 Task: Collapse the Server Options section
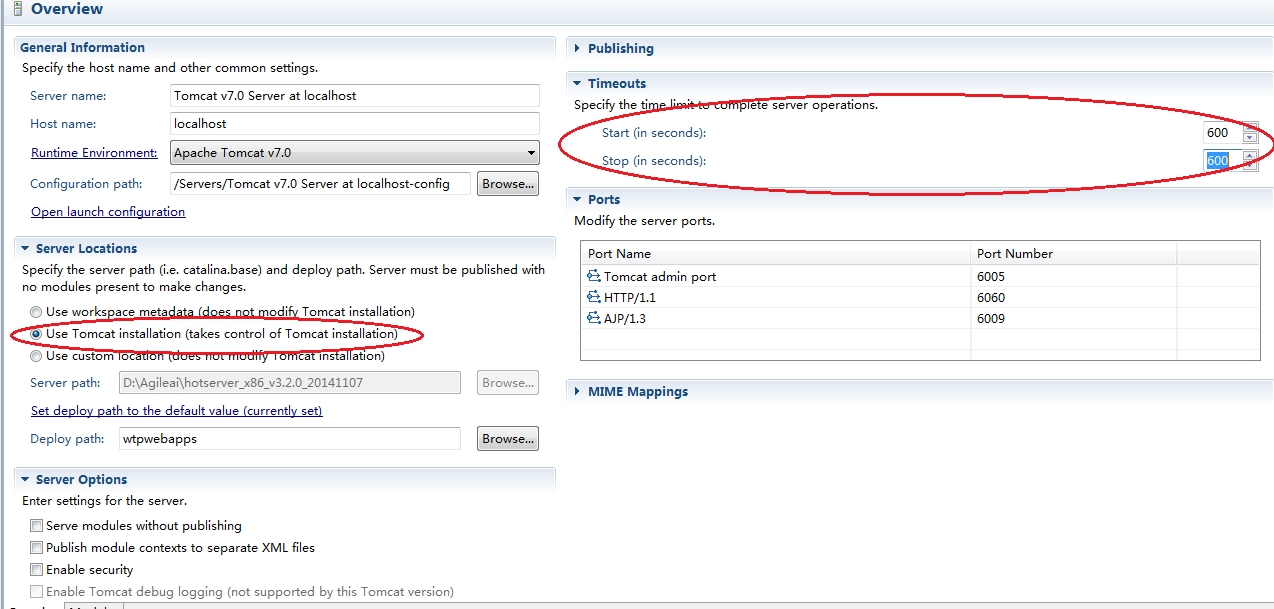[25, 480]
